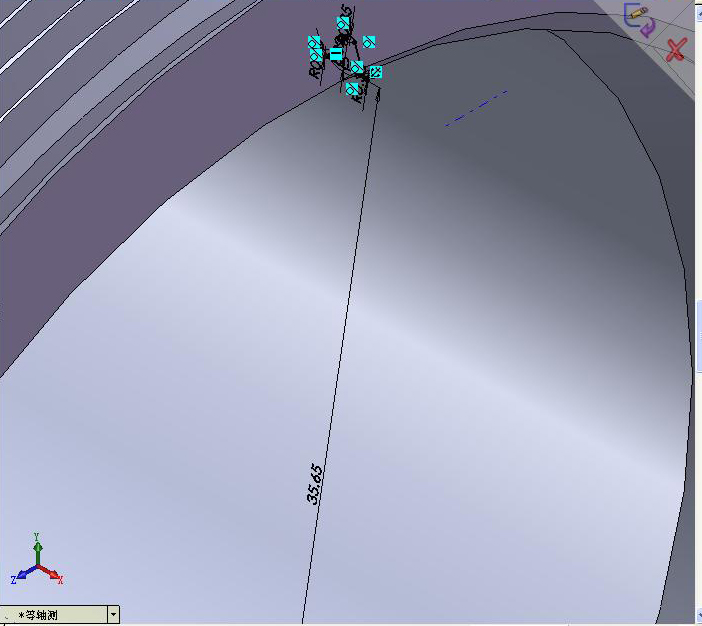The width and height of the screenshot is (702, 626).
Task: Select the blue dashed centerline in the sketch
Action: pos(476,108)
